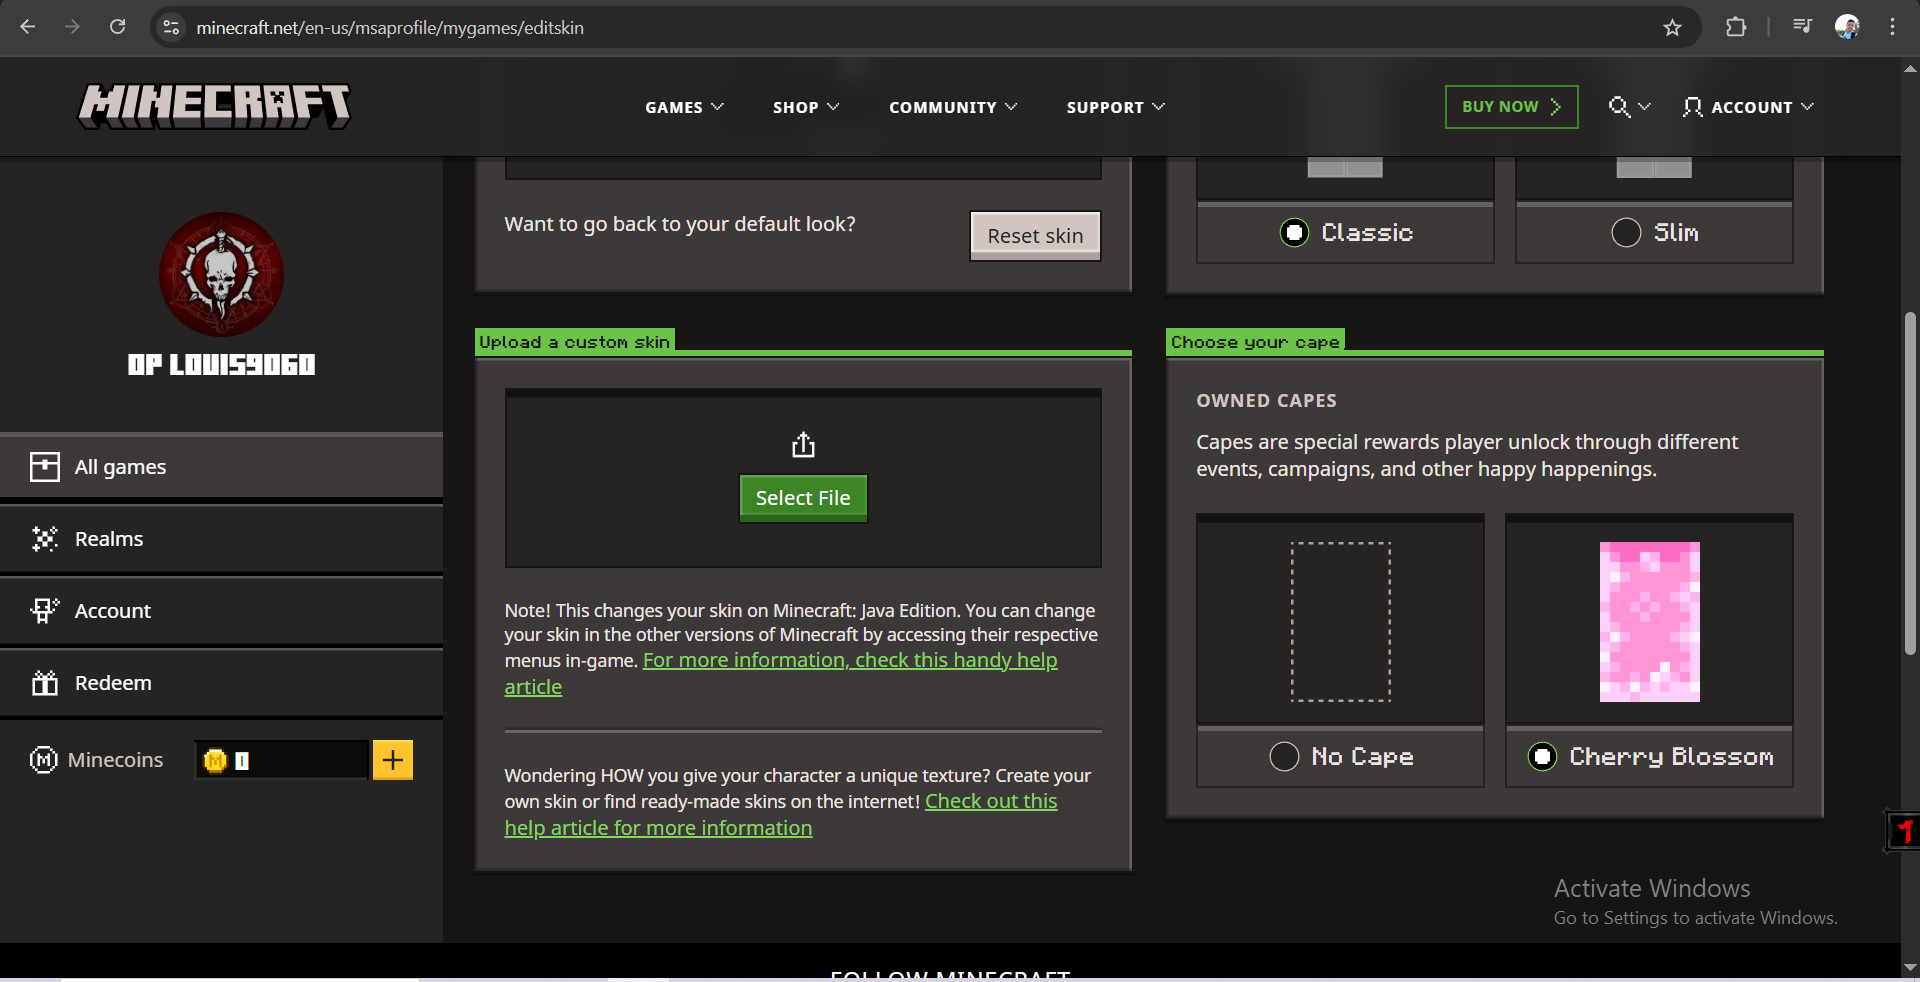
Task: Open the browser extensions puzzle icon
Action: (1736, 28)
